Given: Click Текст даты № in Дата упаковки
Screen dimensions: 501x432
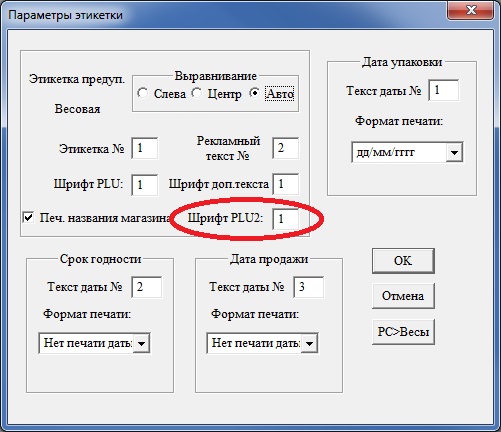Looking at the screenshot, I should pyautogui.click(x=444, y=90).
